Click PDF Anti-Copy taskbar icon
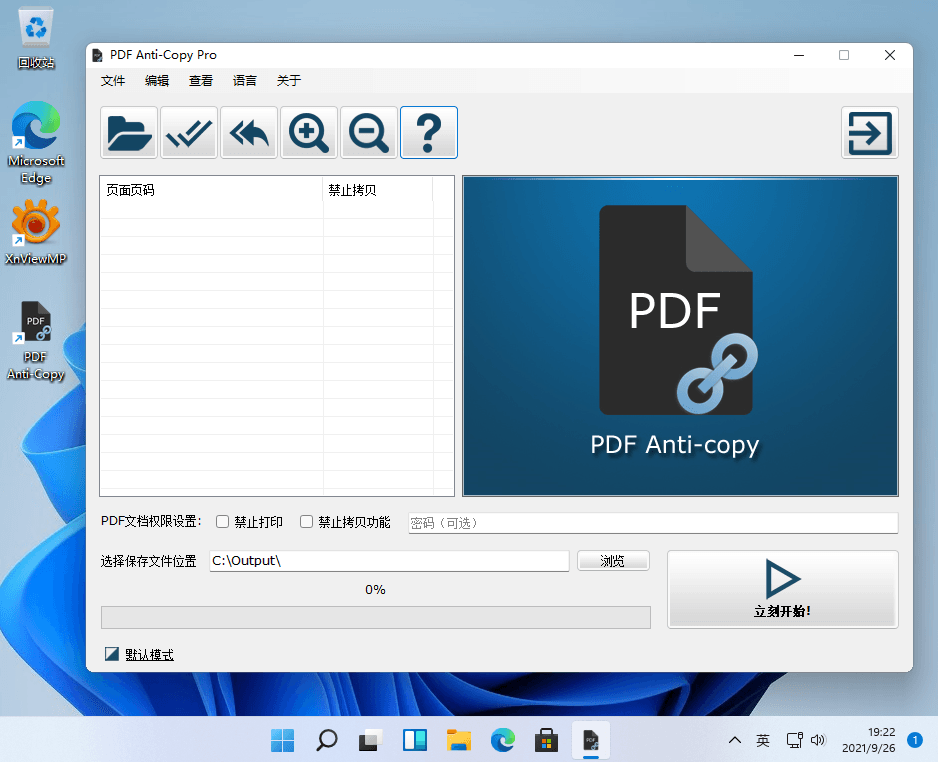 click(x=591, y=740)
